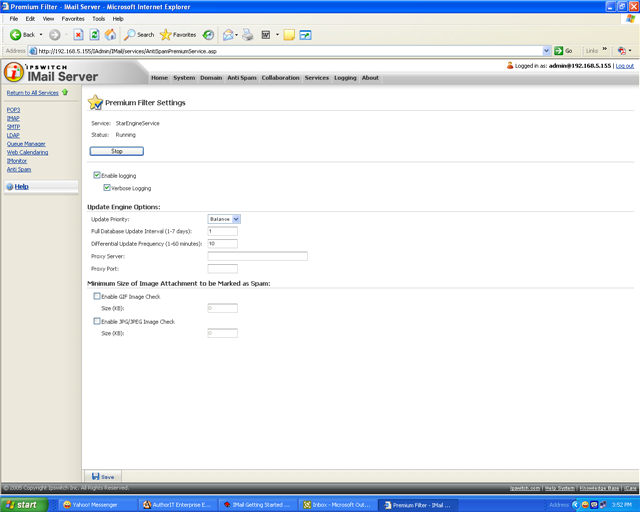Click the IMail Server logo
640x512 pixels.
click(x=51, y=73)
